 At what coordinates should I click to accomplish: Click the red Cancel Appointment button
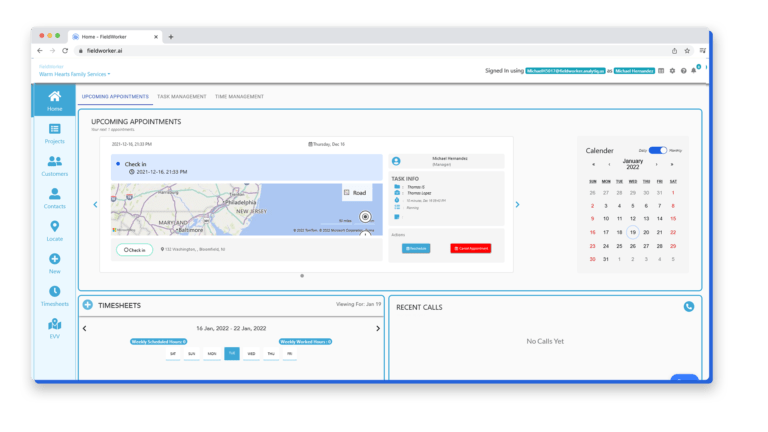pyautogui.click(x=470, y=248)
